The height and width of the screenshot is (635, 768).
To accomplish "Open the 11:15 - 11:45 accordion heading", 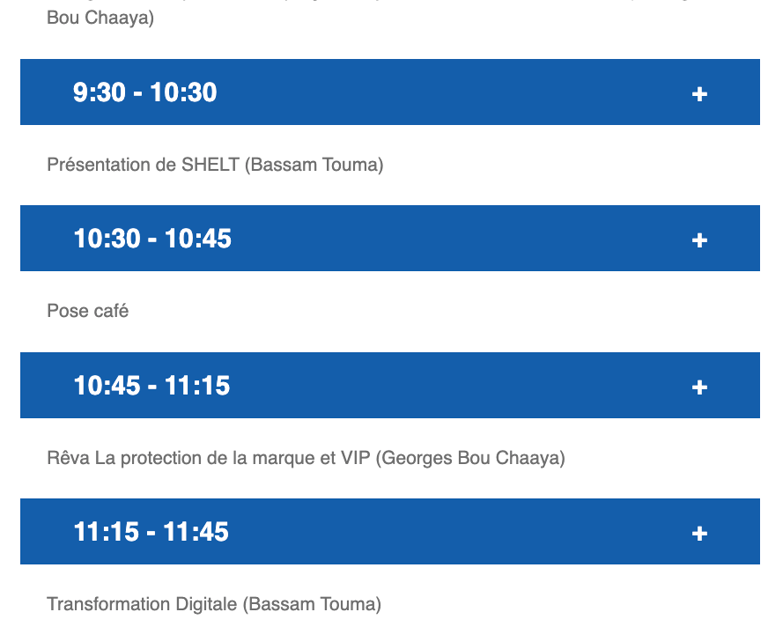I will pos(390,532).
